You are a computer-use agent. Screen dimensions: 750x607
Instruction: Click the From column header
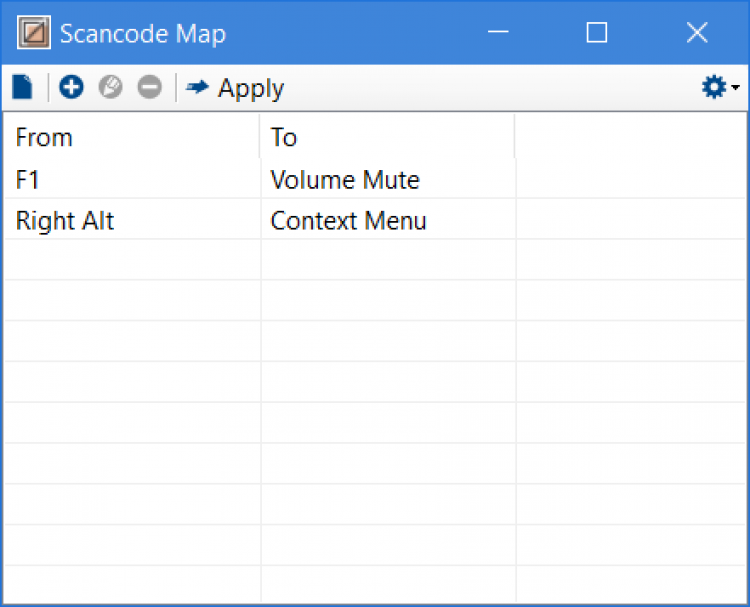pos(132,137)
